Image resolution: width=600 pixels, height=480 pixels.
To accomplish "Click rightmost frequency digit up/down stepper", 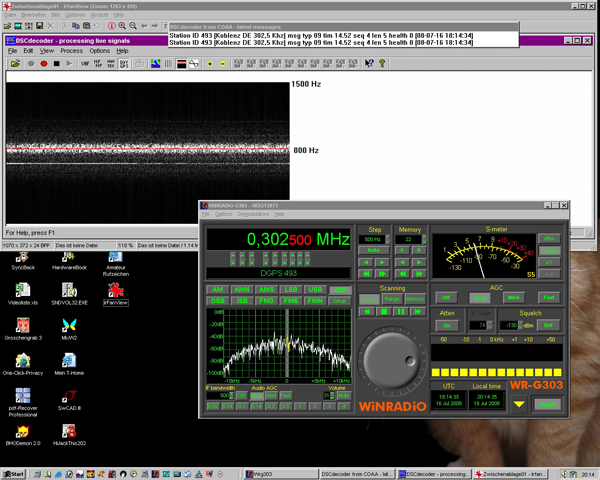I will coord(307,259).
